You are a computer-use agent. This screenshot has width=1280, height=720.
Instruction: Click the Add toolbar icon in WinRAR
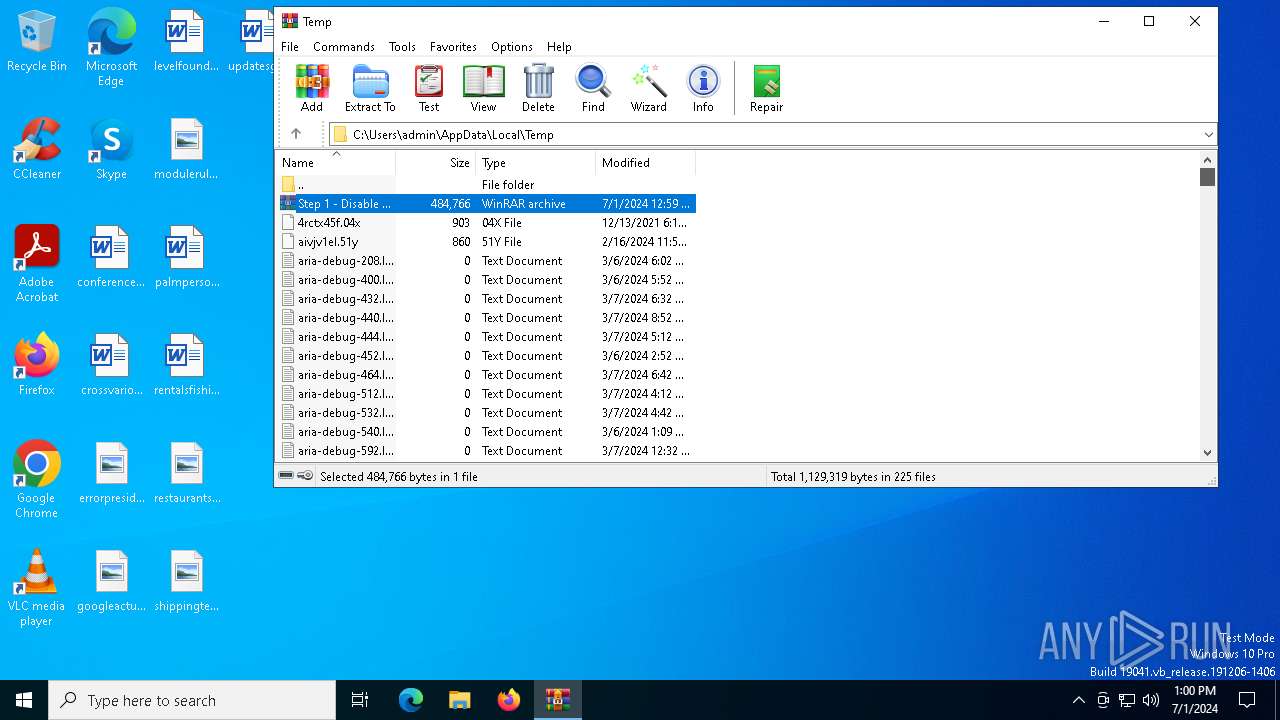(x=312, y=88)
